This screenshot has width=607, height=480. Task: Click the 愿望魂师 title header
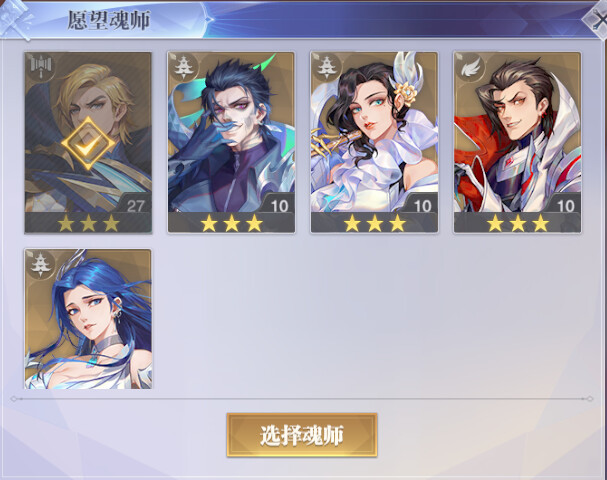109,20
